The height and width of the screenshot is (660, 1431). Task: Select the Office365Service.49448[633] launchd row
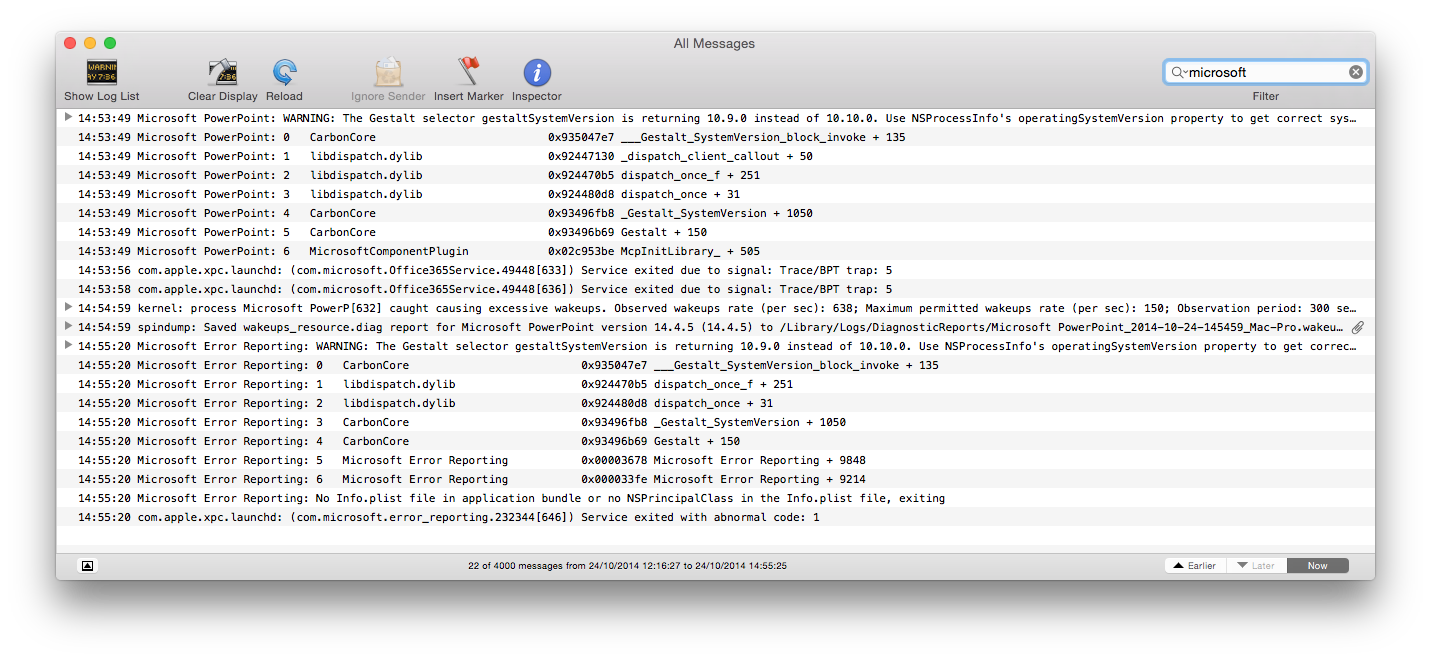point(715,270)
